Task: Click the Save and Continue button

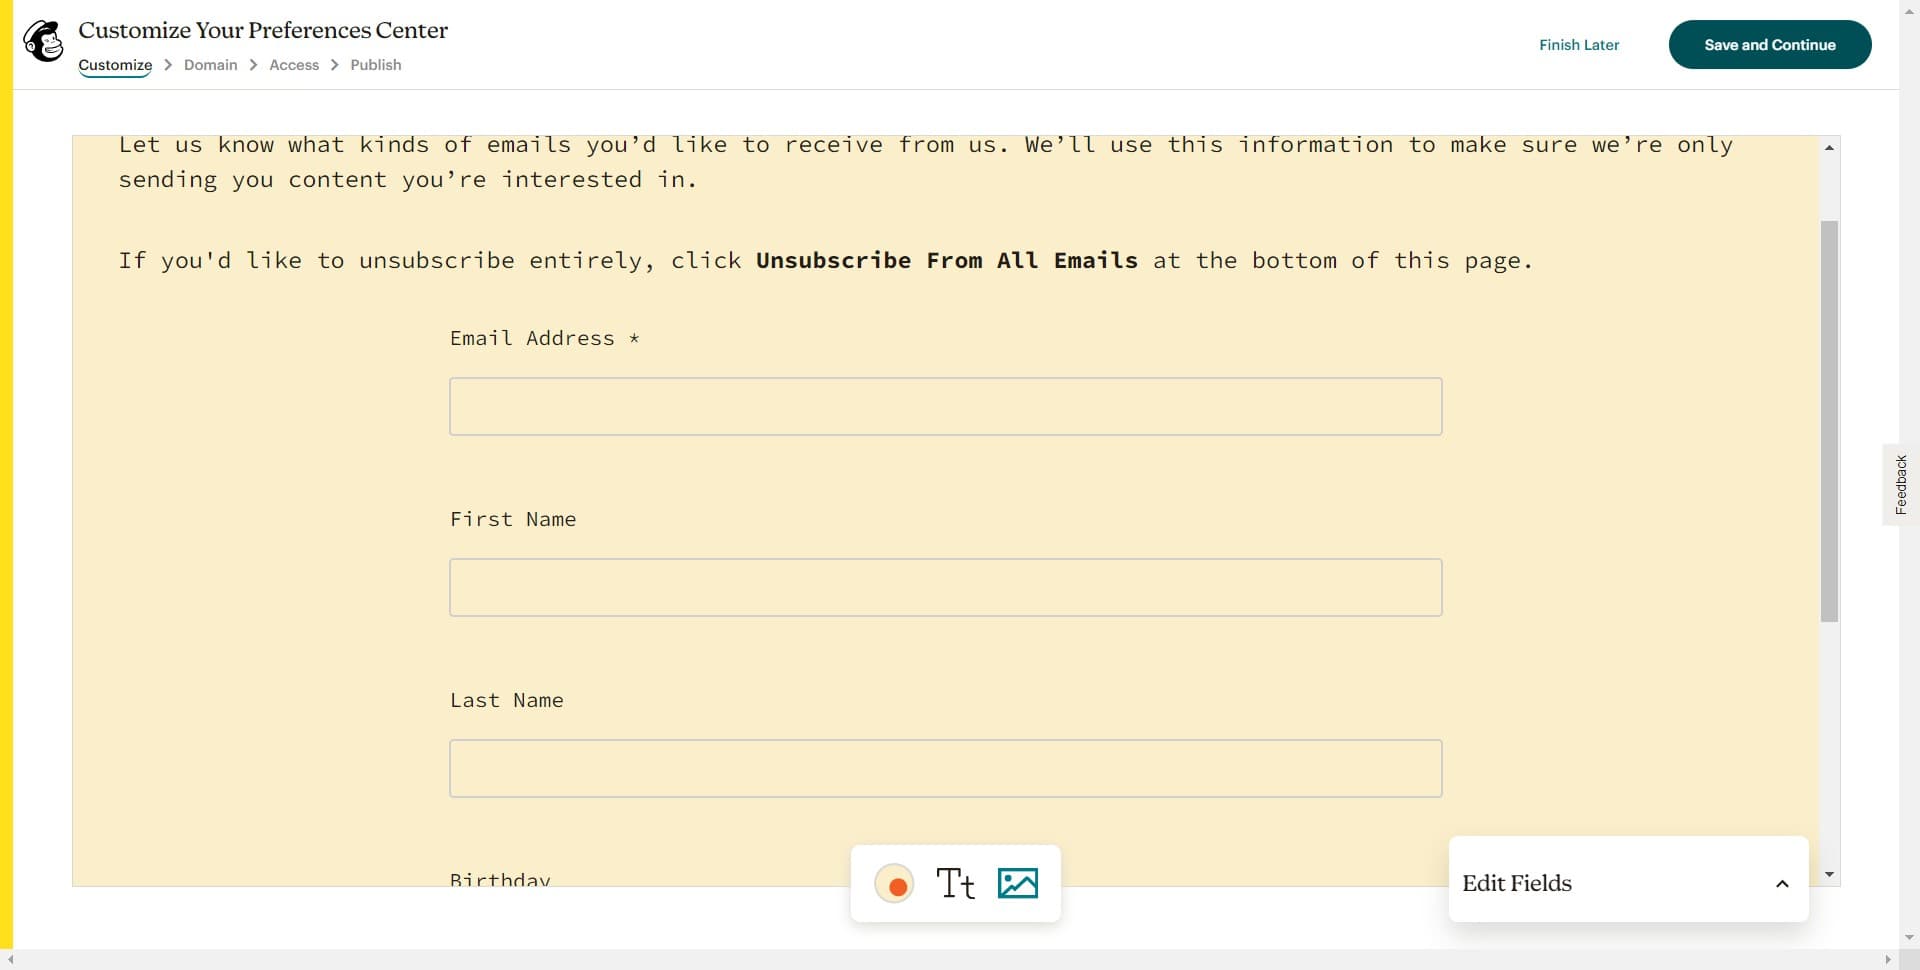Action: pos(1770,45)
